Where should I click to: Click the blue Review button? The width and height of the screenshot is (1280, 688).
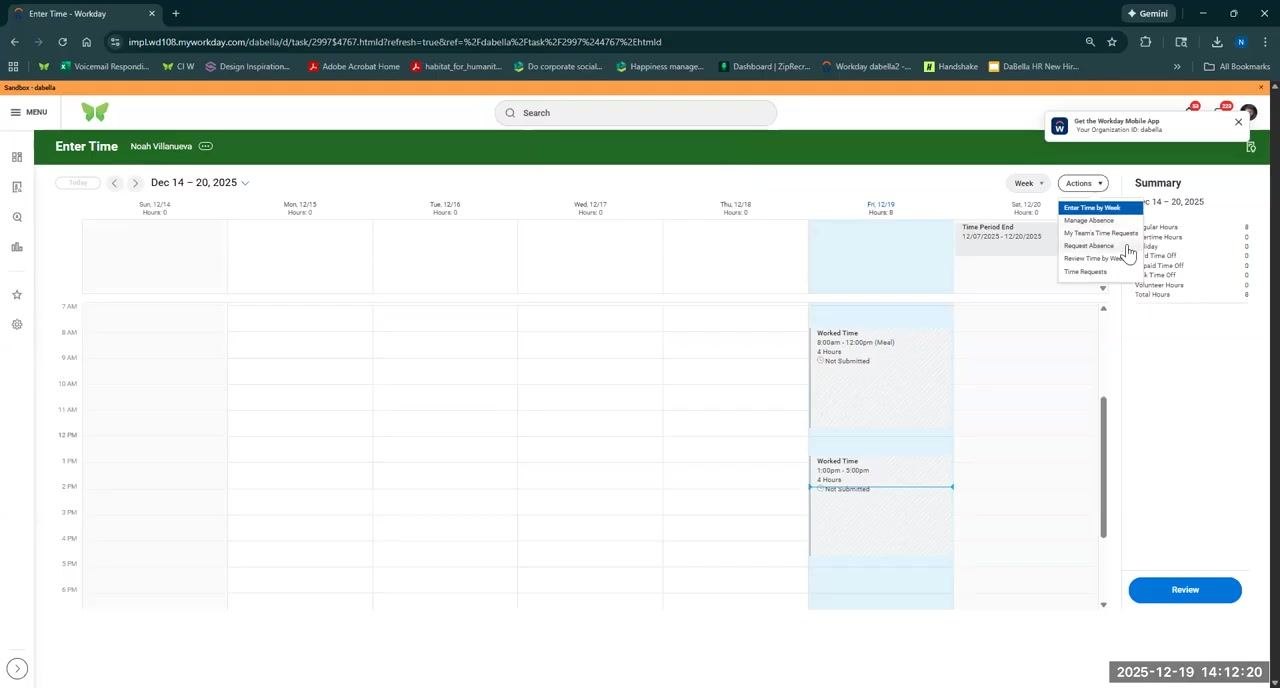pyautogui.click(x=1185, y=590)
